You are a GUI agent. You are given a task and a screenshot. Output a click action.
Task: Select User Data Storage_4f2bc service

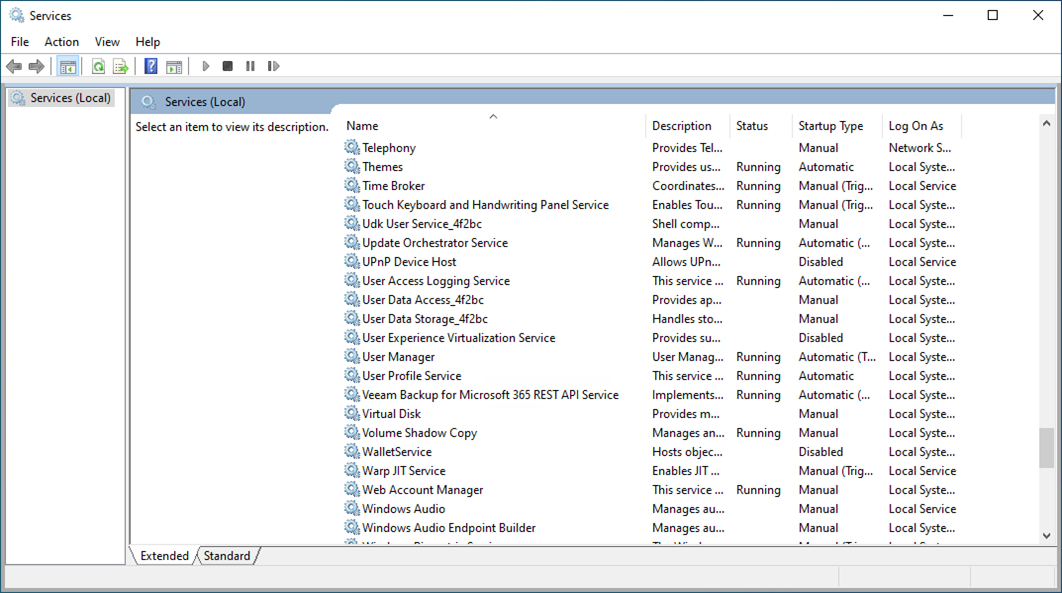(x=425, y=318)
